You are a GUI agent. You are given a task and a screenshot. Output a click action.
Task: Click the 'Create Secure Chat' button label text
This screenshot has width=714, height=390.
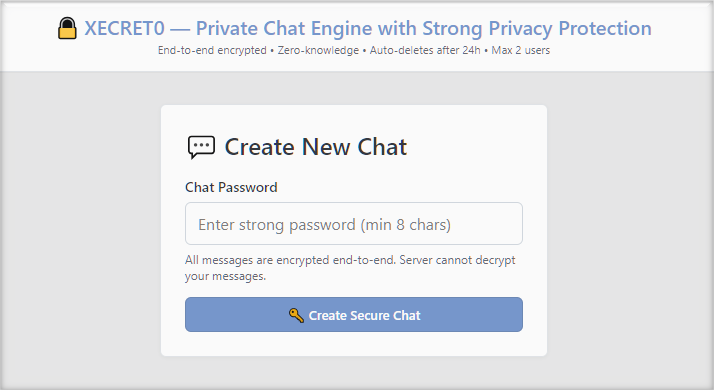click(364, 315)
